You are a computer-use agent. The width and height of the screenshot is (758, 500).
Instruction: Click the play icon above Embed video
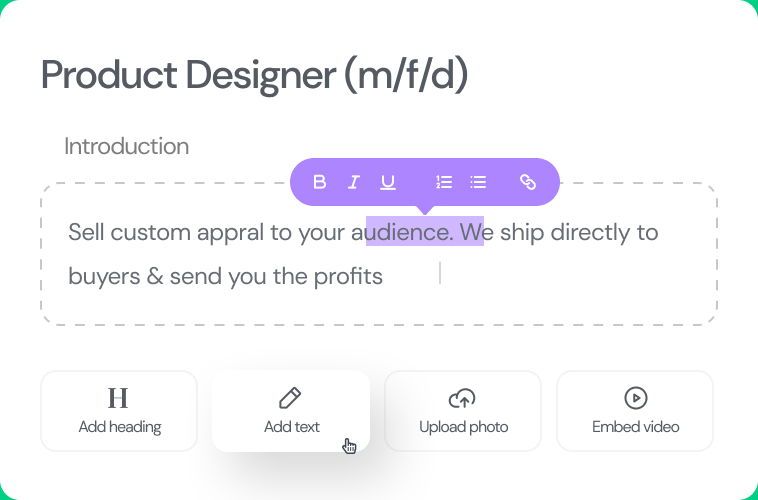[x=635, y=398]
